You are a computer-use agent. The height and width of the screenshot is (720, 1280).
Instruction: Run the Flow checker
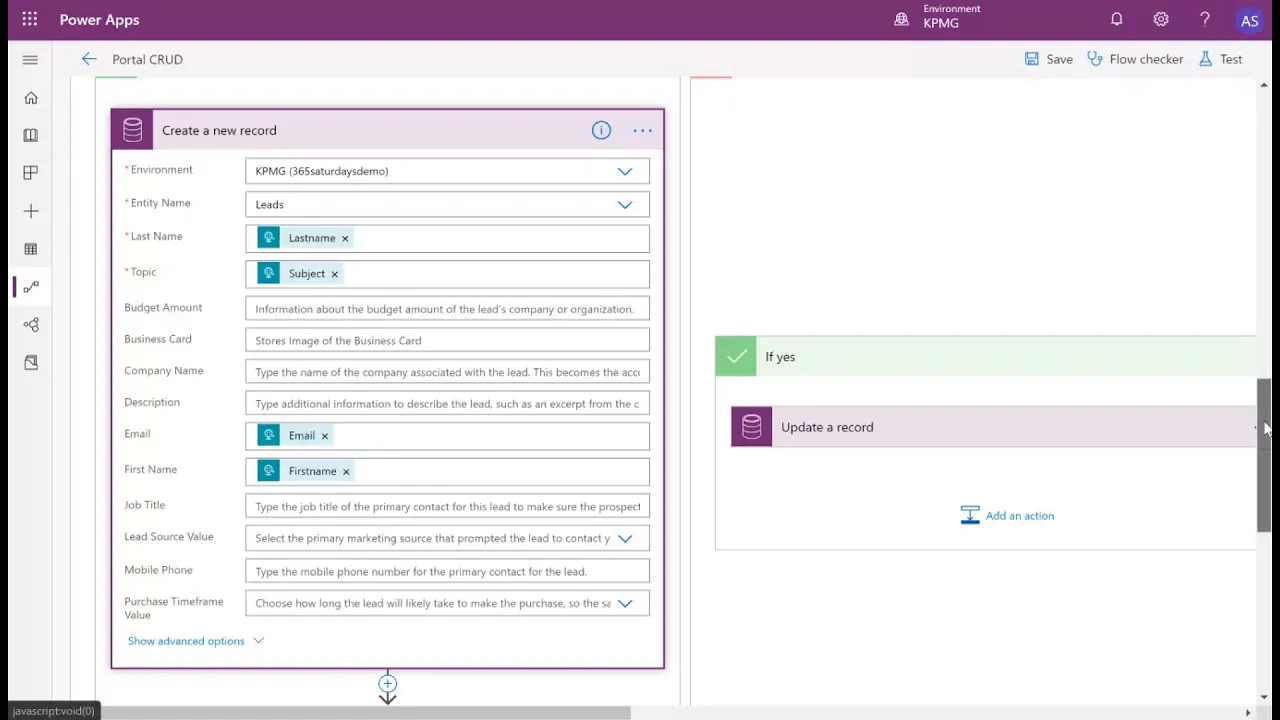click(1135, 59)
